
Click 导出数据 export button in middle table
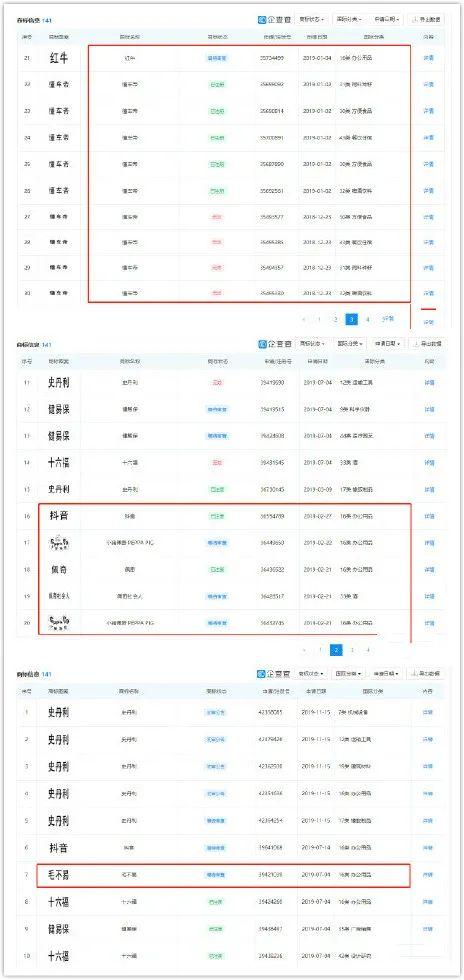(x=426, y=344)
